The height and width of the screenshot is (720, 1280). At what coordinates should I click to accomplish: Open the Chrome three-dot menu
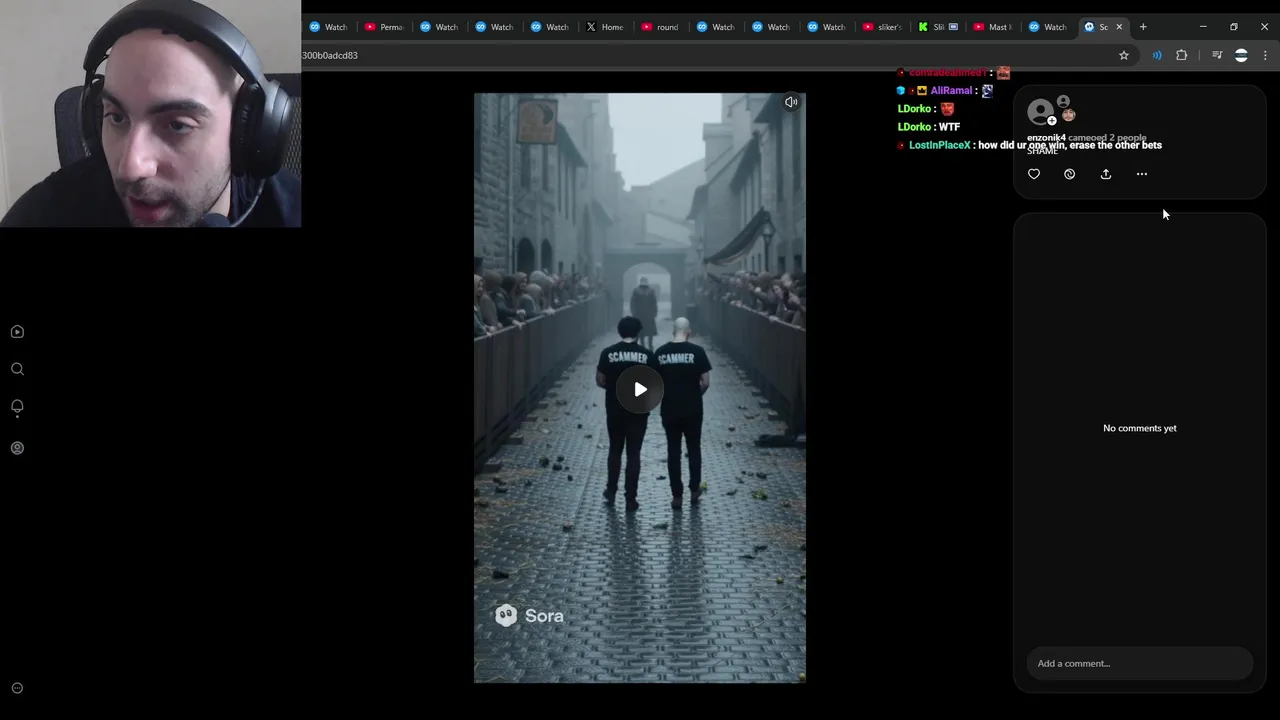(x=1265, y=56)
